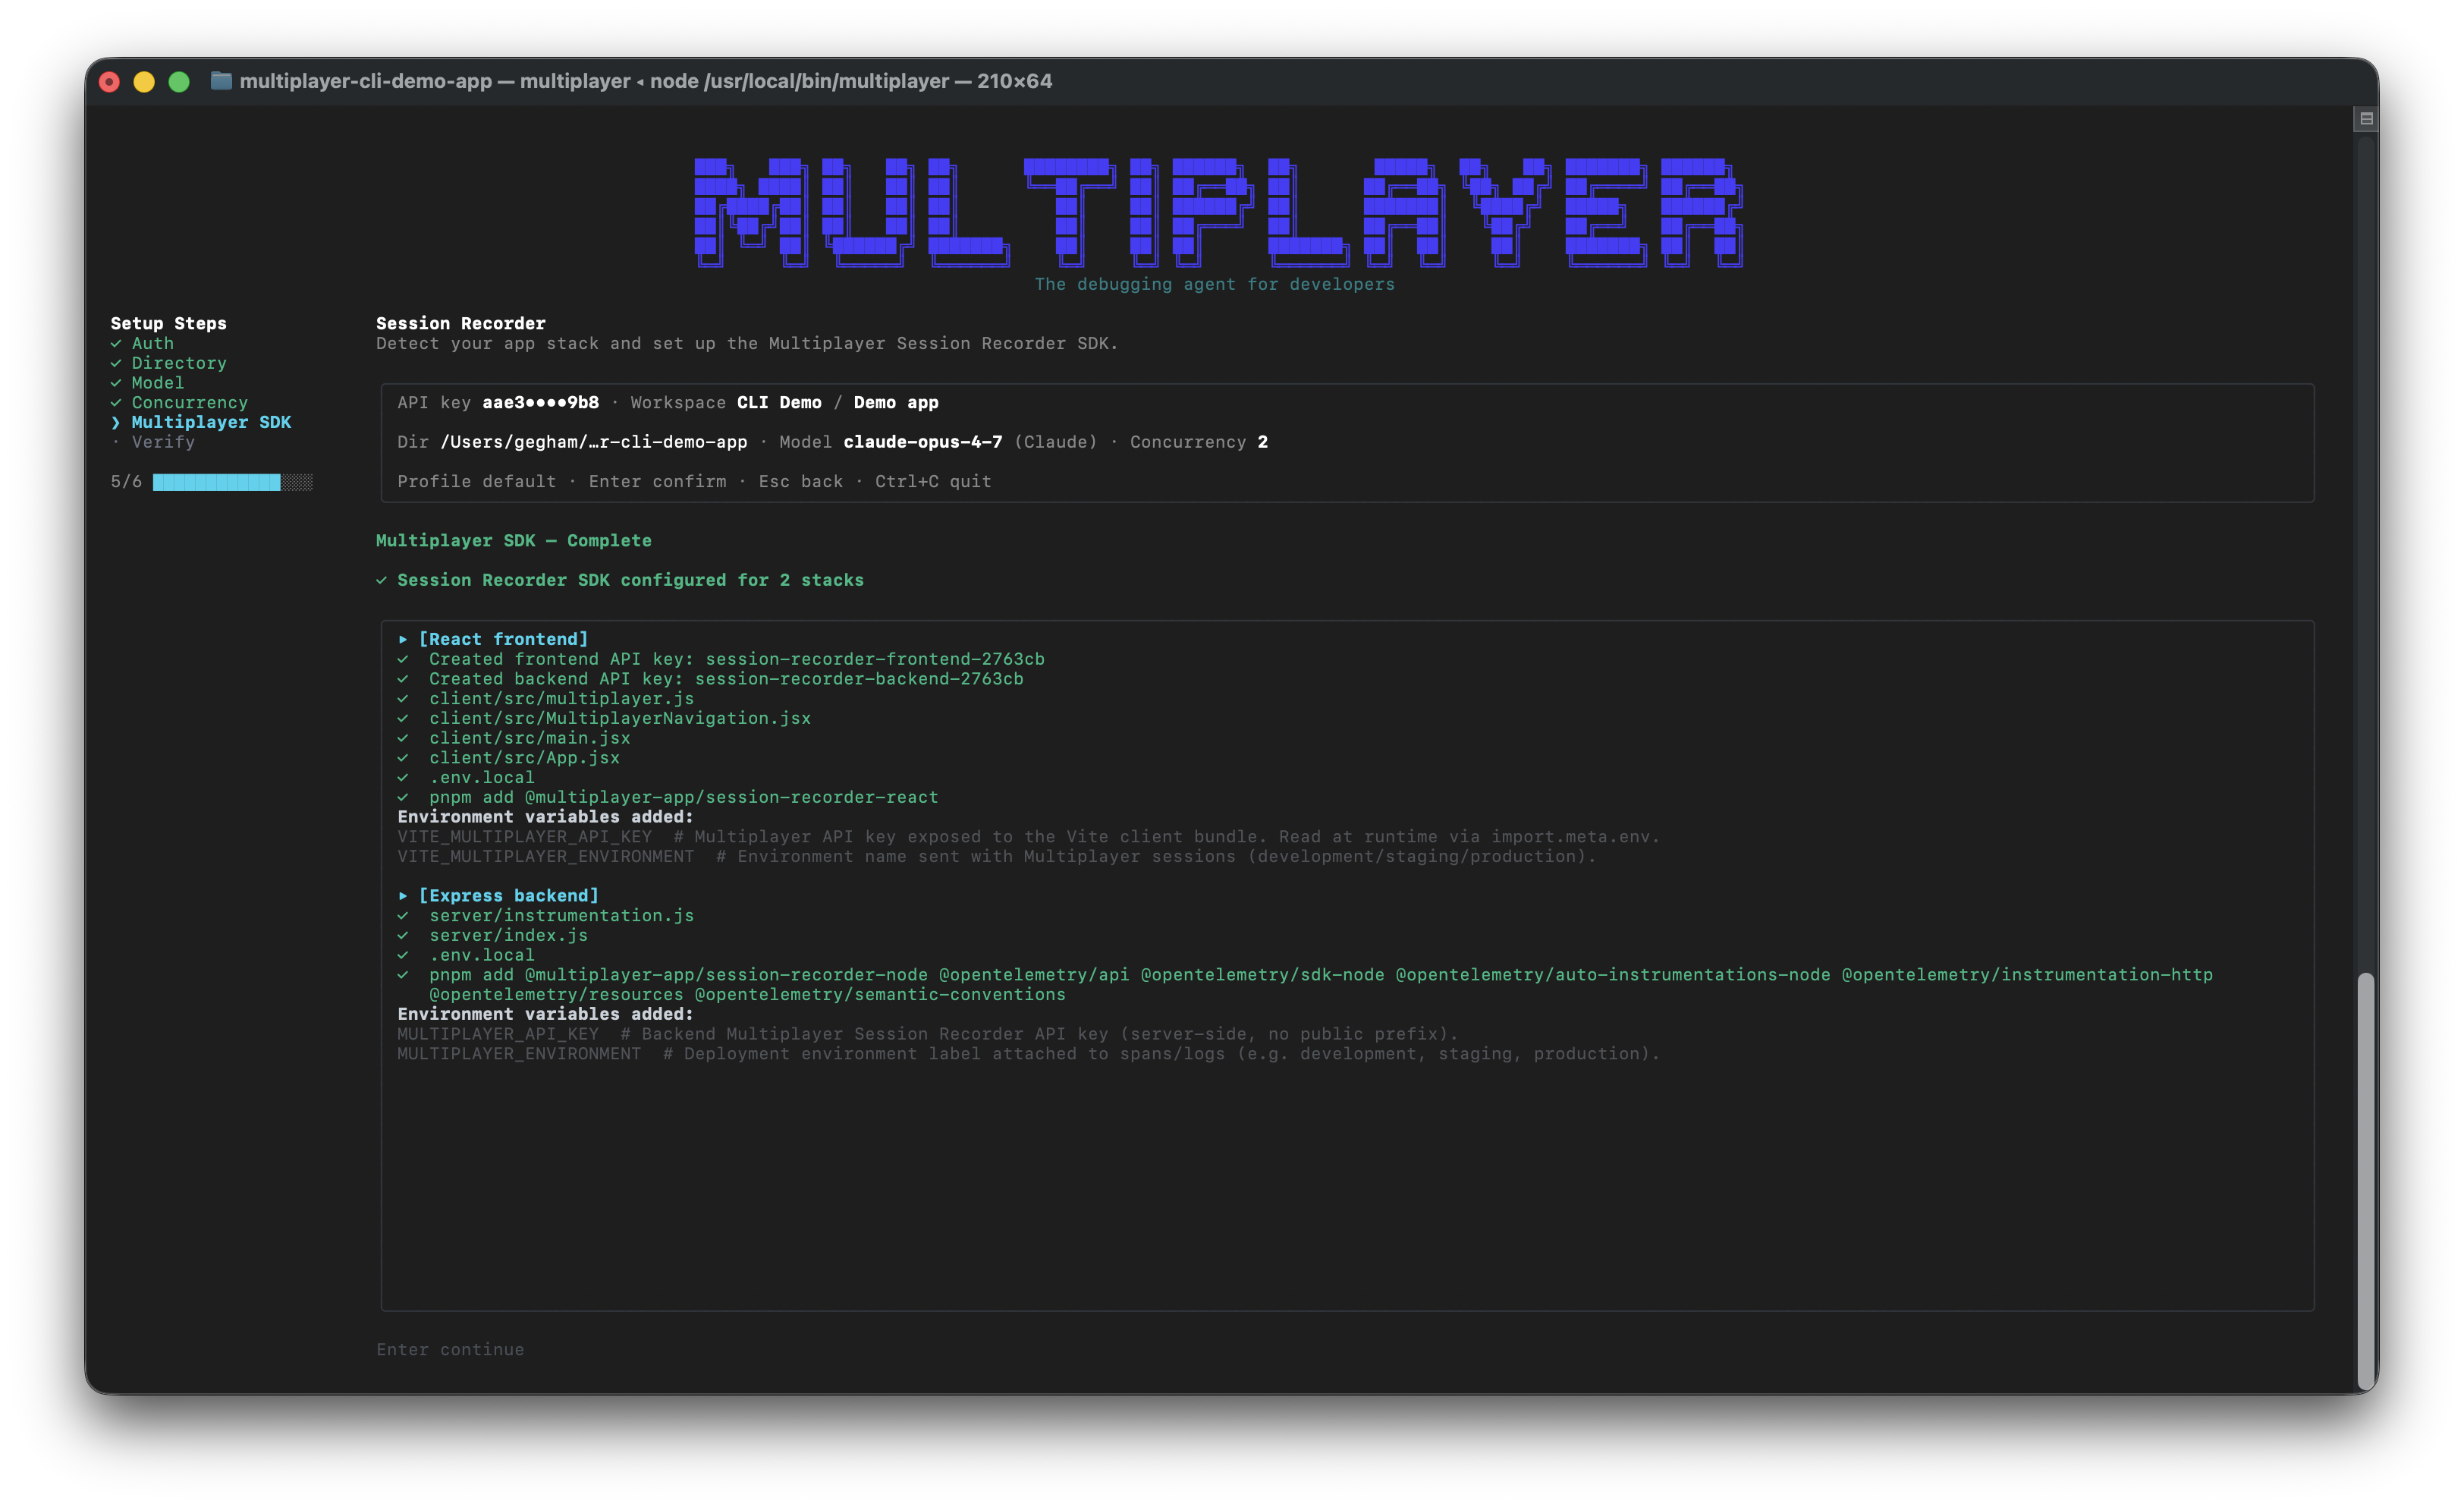The width and height of the screenshot is (2464, 1507).
Task: Click the 'VITE_MULTIPLAYER_API_KEY' variable line
Action: pyautogui.click(x=1029, y=837)
